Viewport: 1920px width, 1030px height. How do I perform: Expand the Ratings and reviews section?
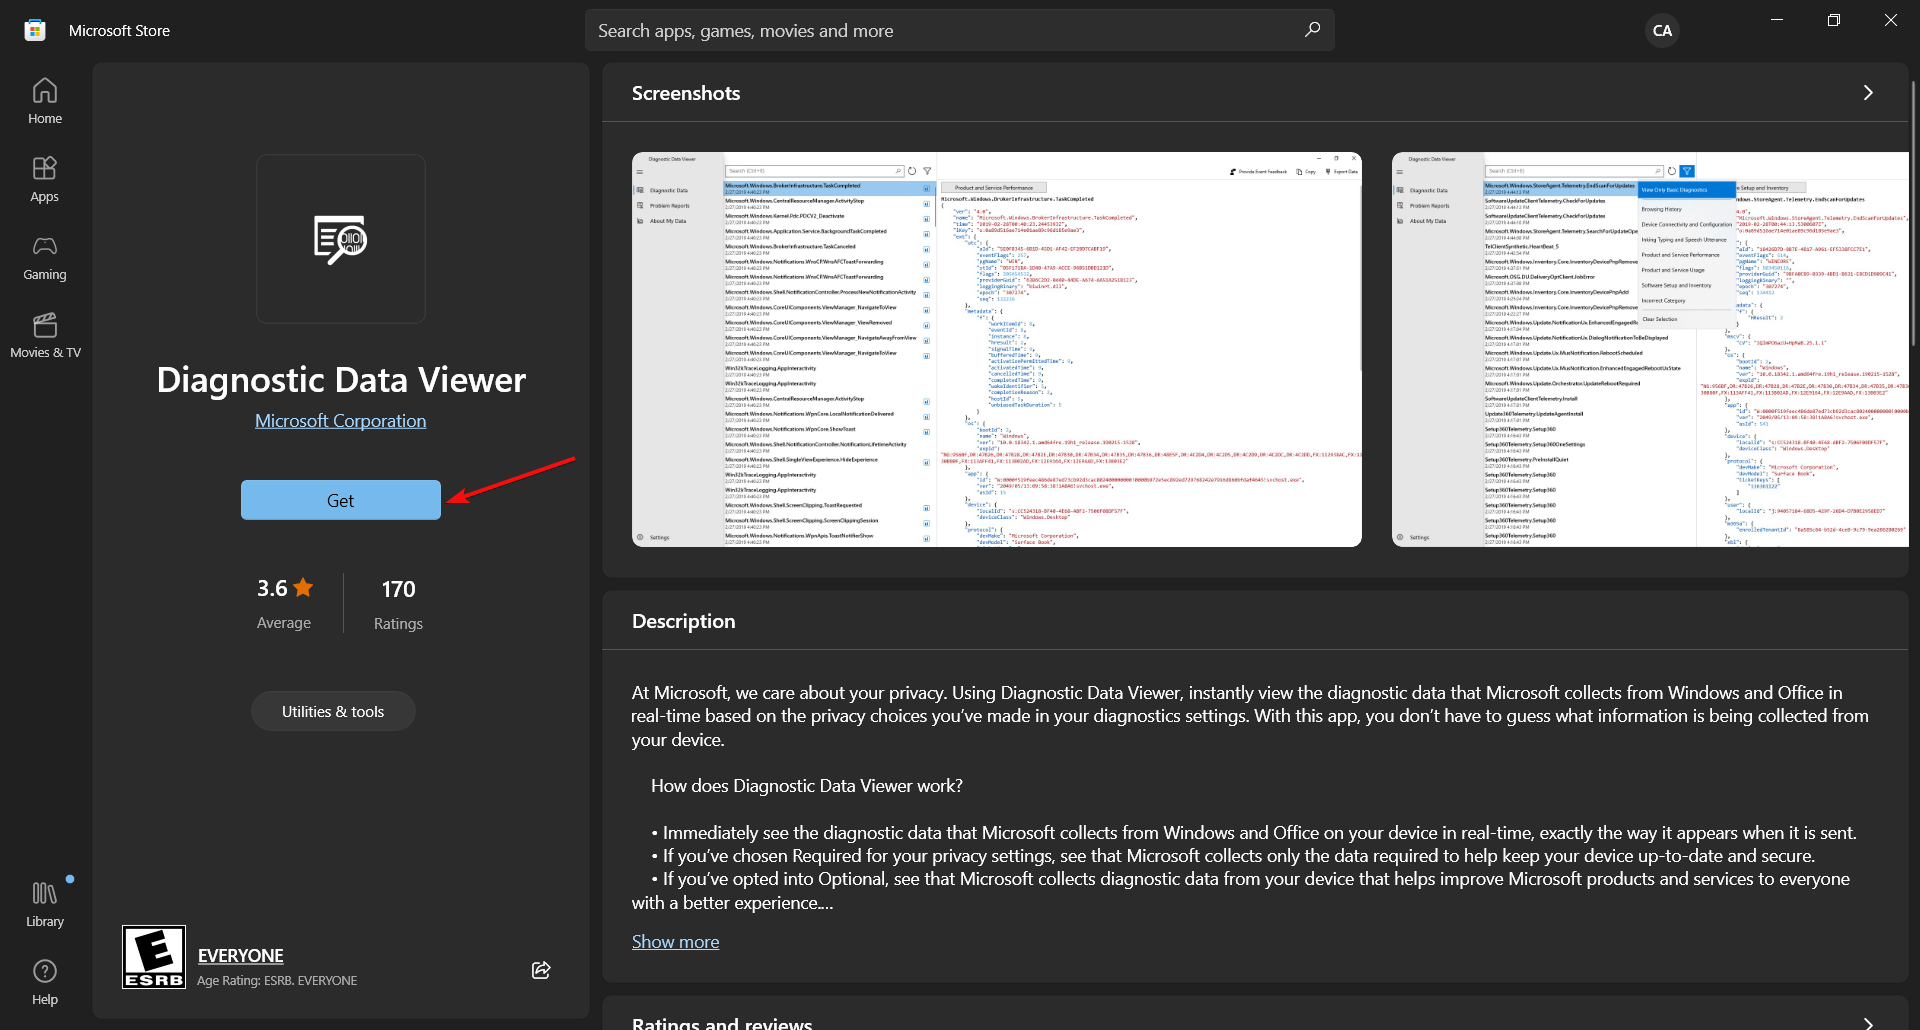pos(1868,1023)
